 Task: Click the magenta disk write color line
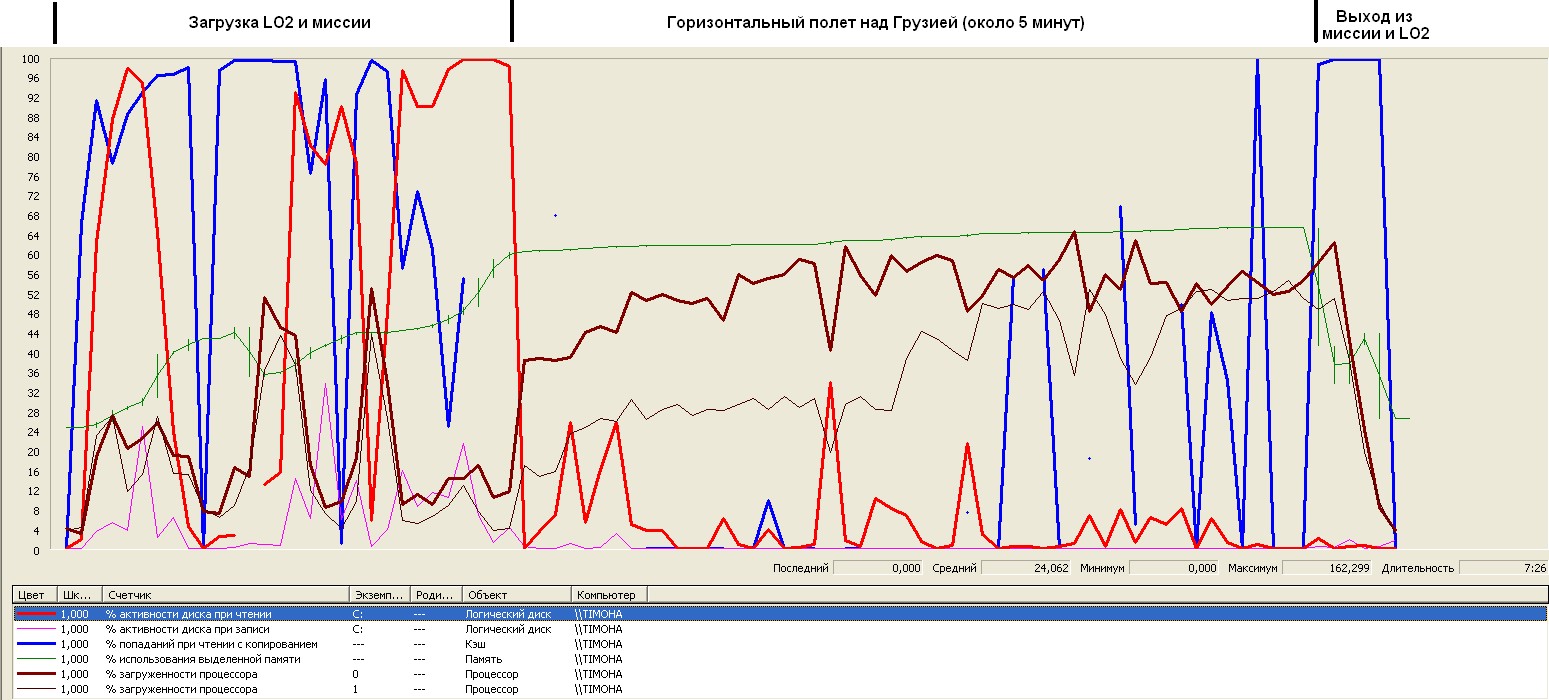(x=34, y=629)
